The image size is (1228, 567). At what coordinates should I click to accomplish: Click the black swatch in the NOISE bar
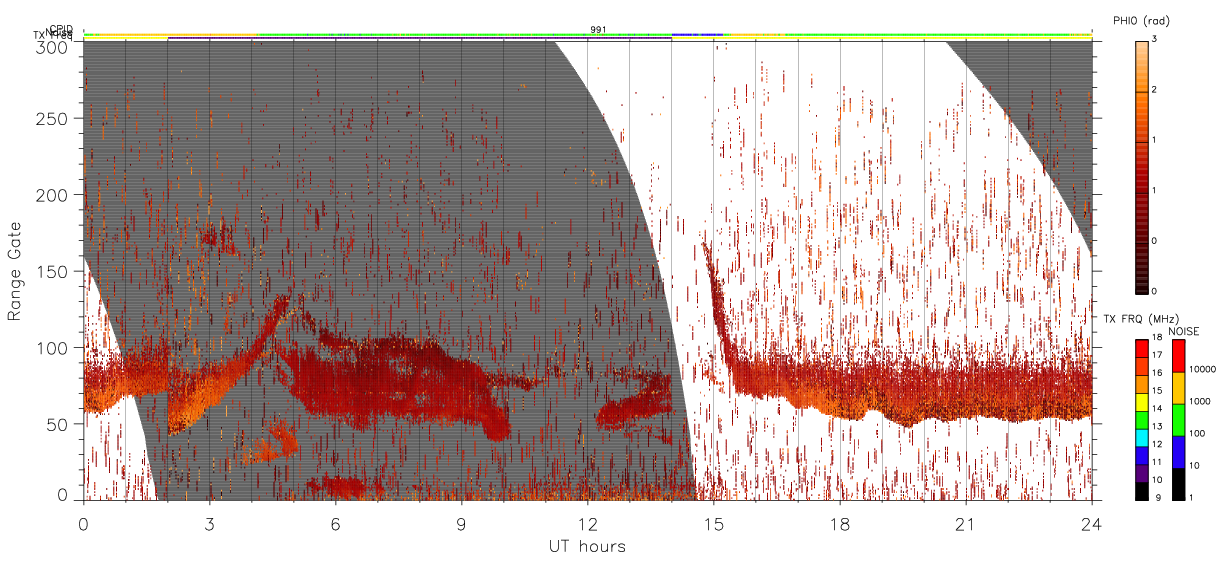tap(1178, 484)
